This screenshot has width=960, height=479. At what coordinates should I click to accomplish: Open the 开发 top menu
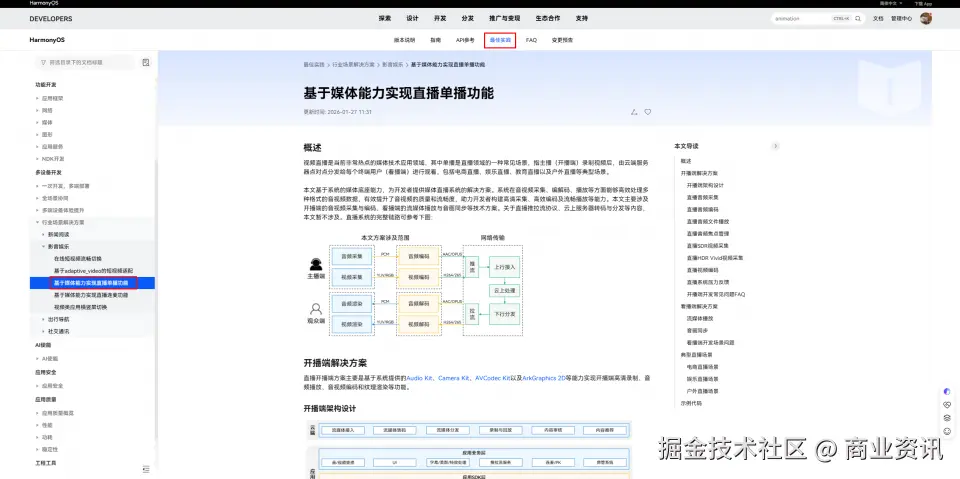pyautogui.click(x=440, y=18)
